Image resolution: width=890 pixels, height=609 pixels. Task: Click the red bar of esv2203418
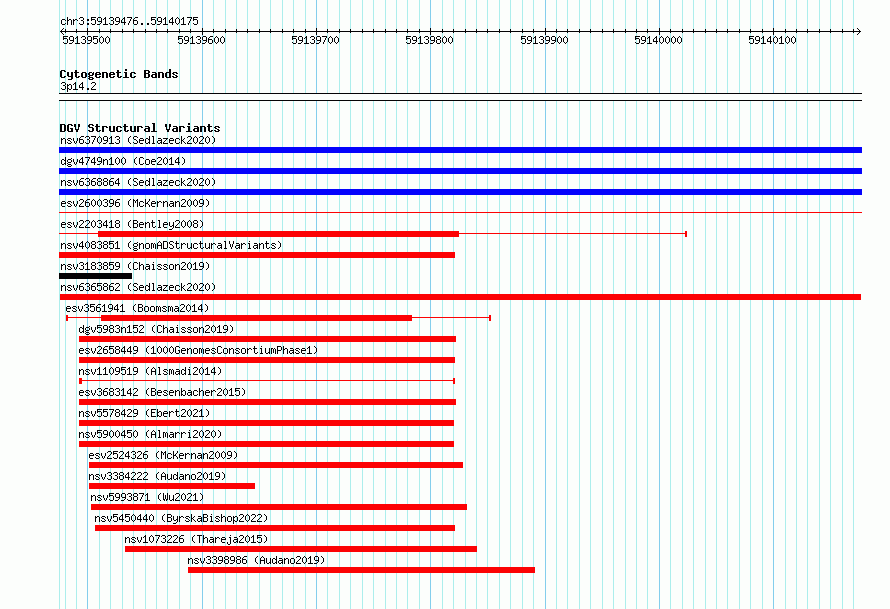(x=278, y=234)
